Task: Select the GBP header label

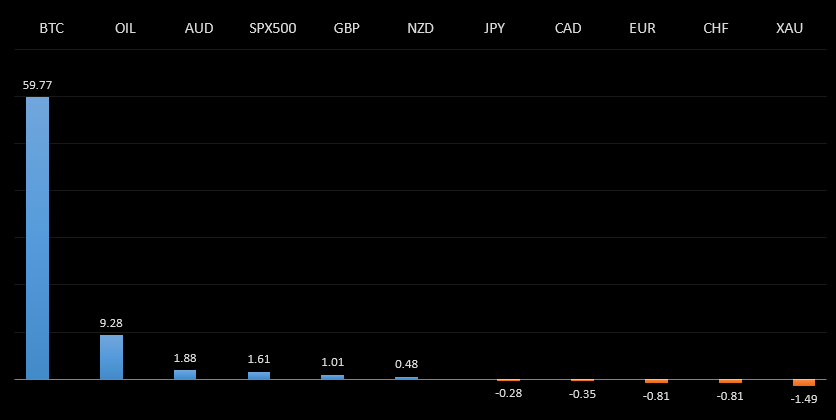Action: [x=347, y=28]
